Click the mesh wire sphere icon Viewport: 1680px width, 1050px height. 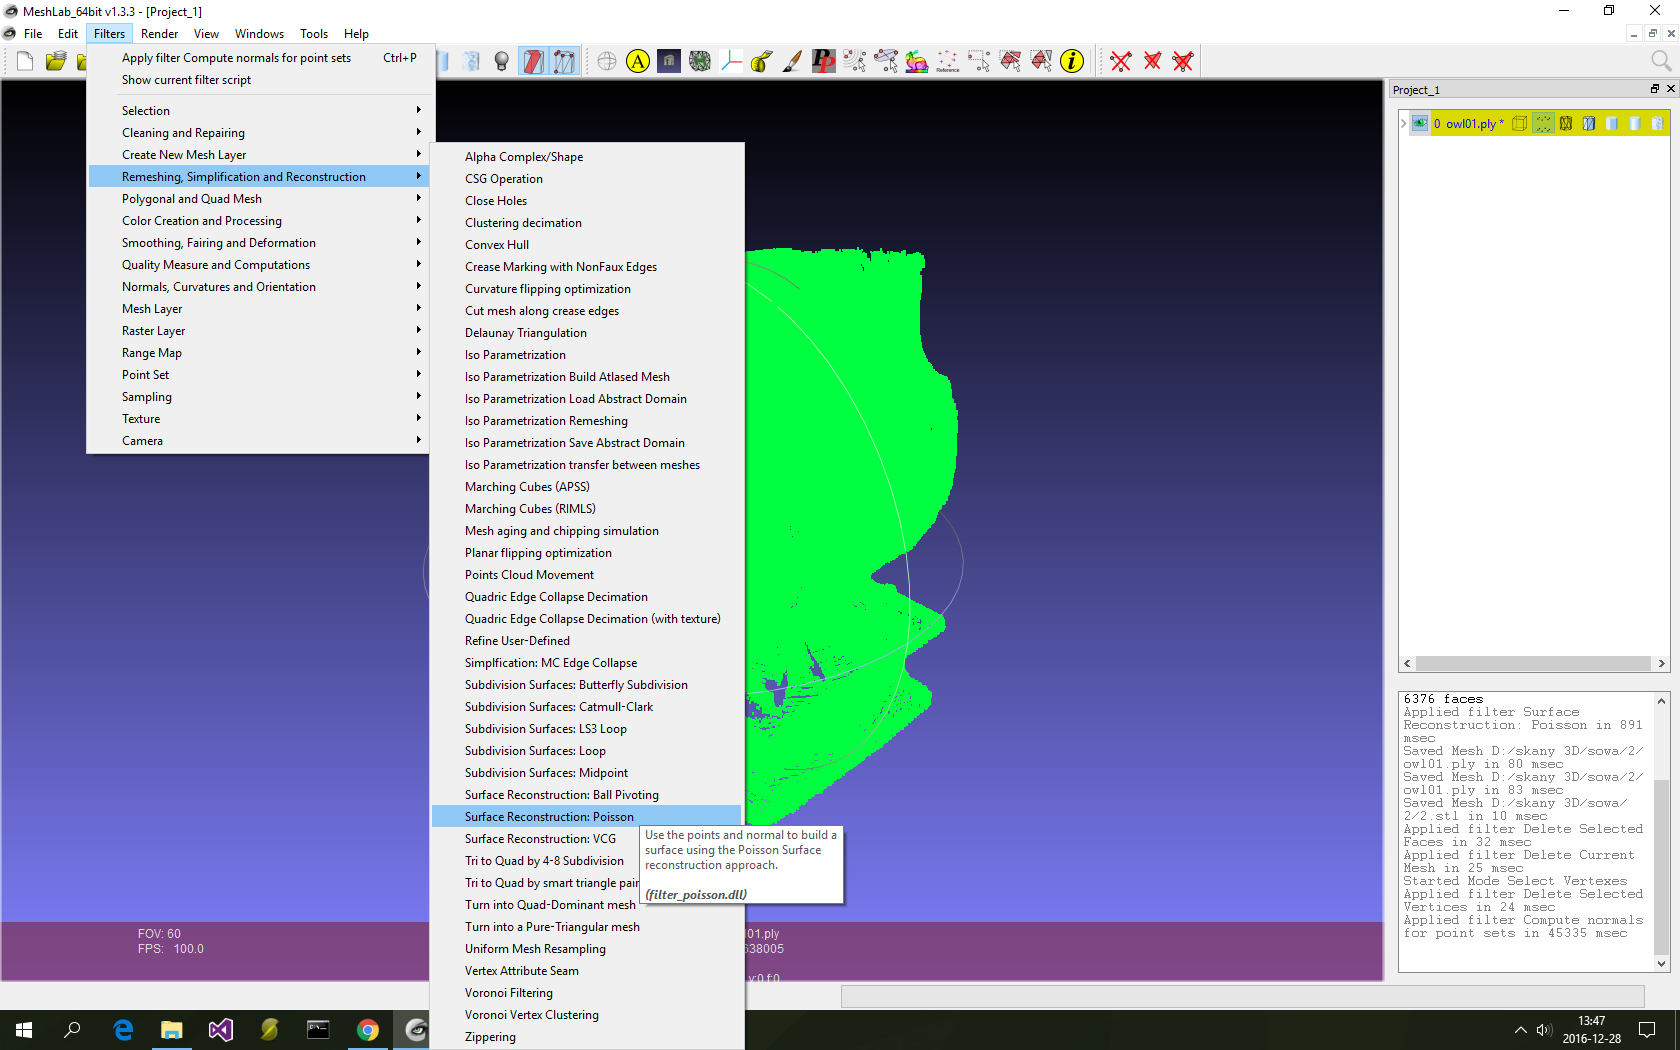[x=700, y=62]
